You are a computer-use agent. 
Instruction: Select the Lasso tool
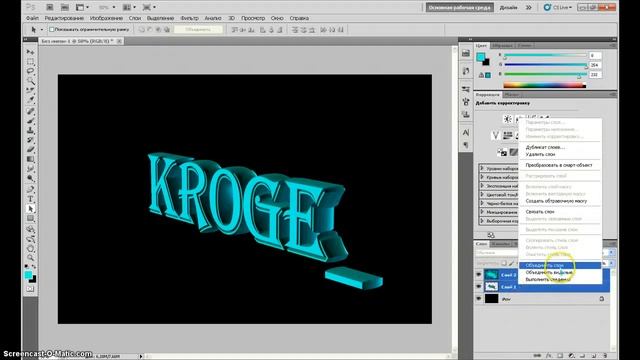tap(31, 71)
